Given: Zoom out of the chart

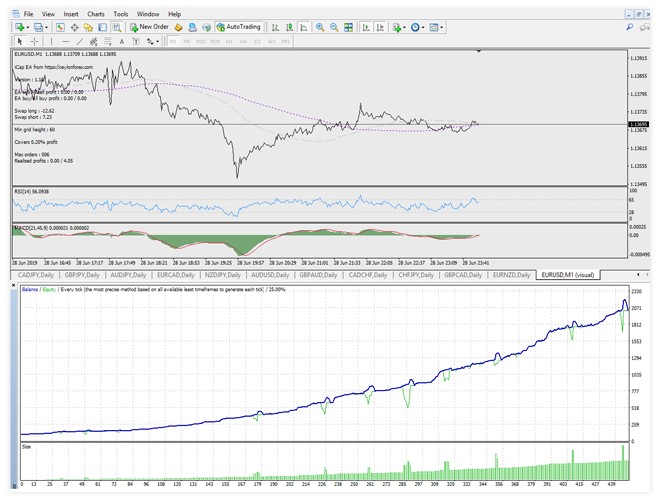Looking at the screenshot, I should point(334,27).
